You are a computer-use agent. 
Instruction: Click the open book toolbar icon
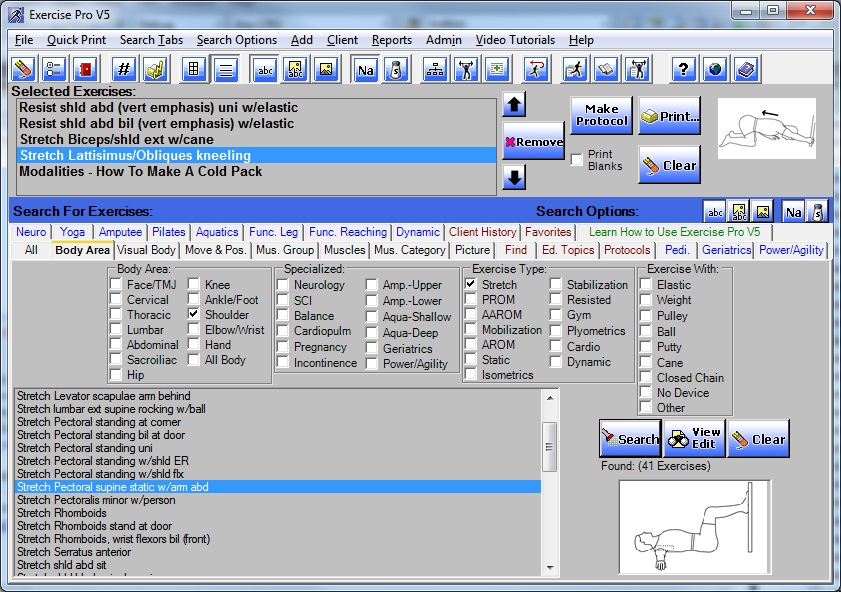coord(606,69)
